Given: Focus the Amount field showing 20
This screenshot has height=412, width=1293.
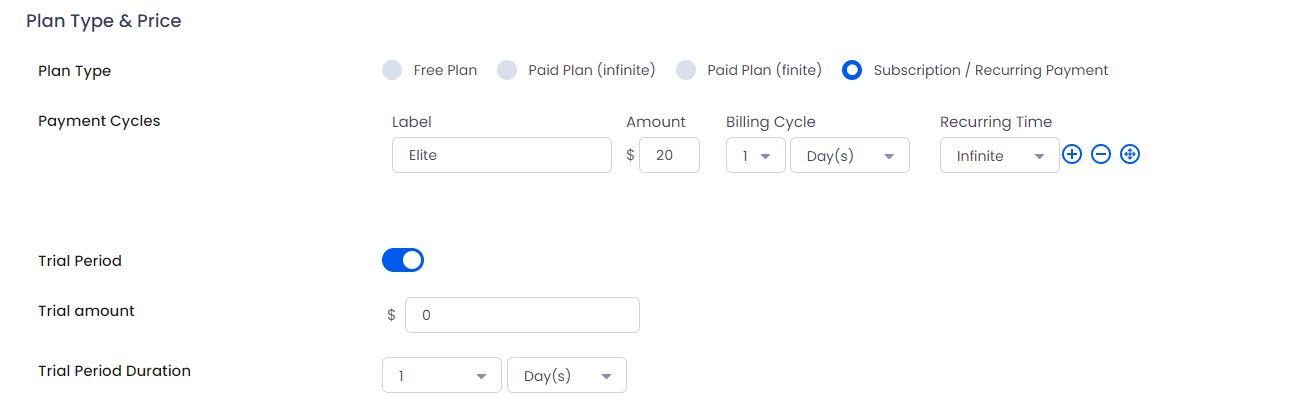Looking at the screenshot, I should pyautogui.click(x=669, y=155).
